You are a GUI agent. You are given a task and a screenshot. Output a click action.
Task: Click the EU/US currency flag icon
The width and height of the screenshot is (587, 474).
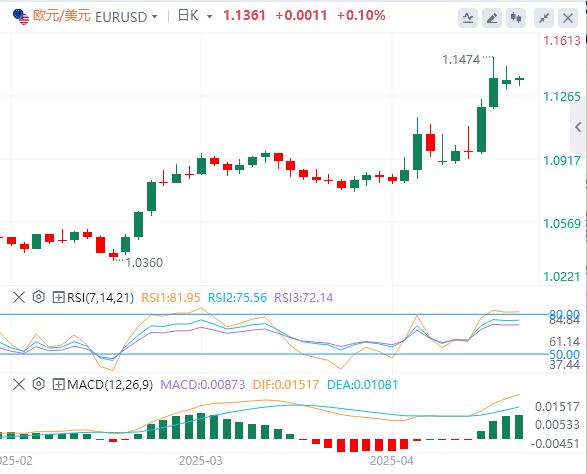[21, 17]
